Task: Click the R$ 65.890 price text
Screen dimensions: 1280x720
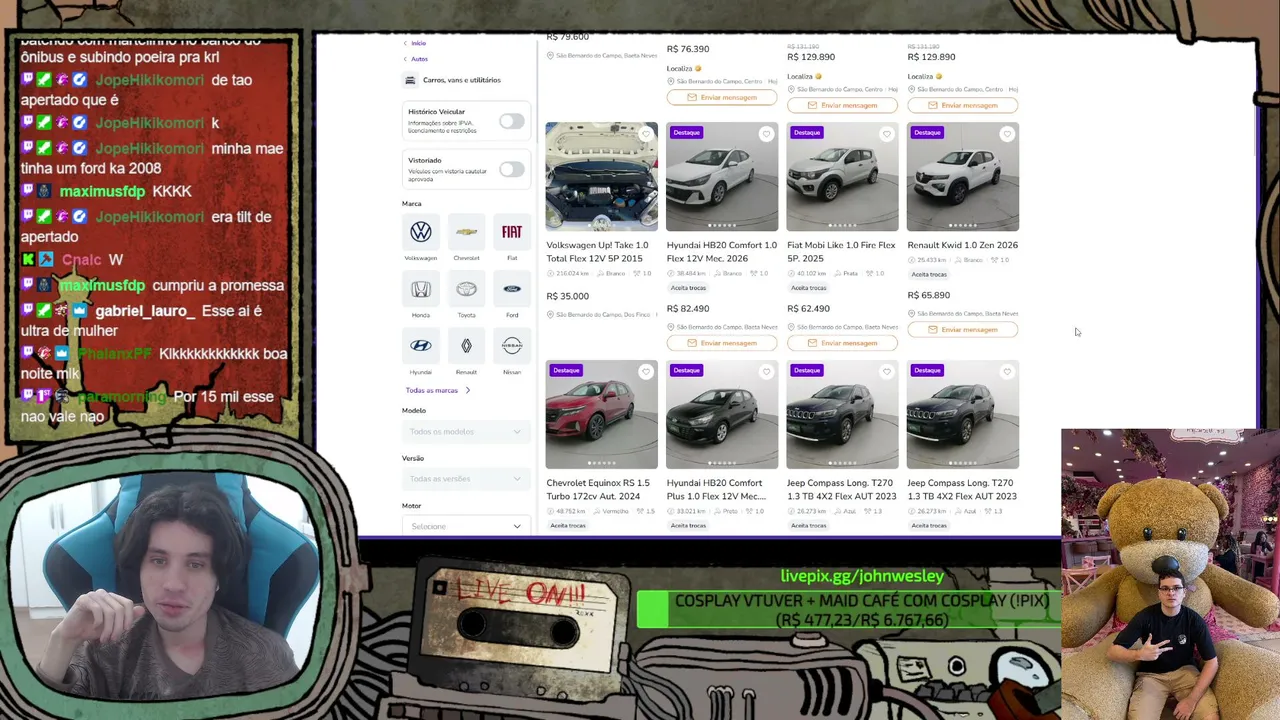Action: pyautogui.click(x=929, y=295)
